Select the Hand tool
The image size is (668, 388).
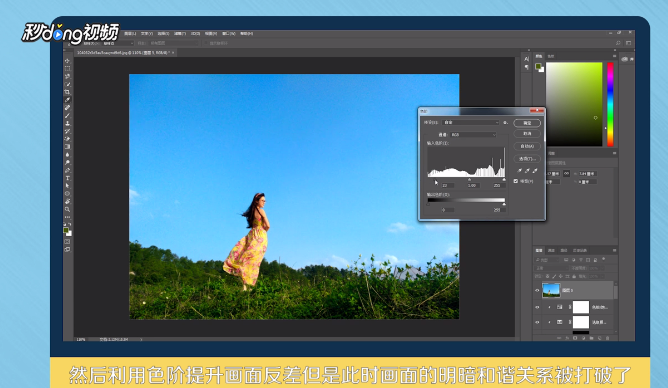(67, 201)
